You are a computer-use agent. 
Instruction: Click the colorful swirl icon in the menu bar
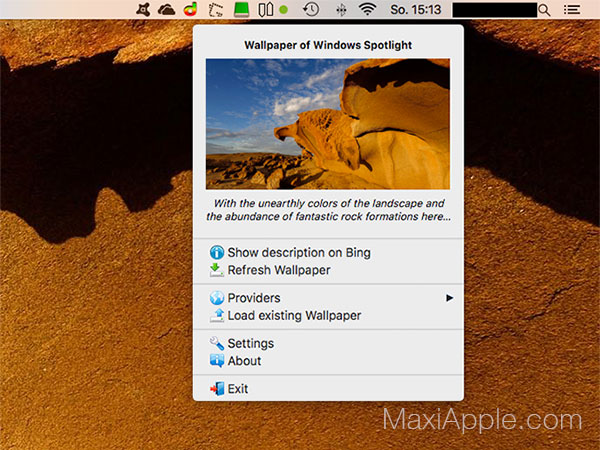(x=191, y=9)
